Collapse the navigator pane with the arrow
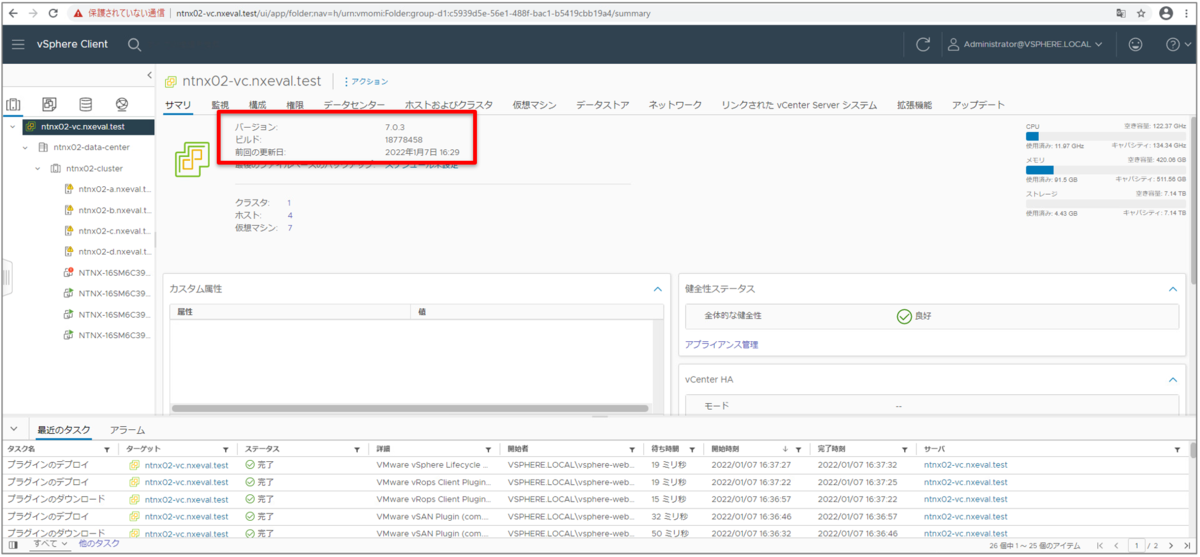 tap(149, 76)
